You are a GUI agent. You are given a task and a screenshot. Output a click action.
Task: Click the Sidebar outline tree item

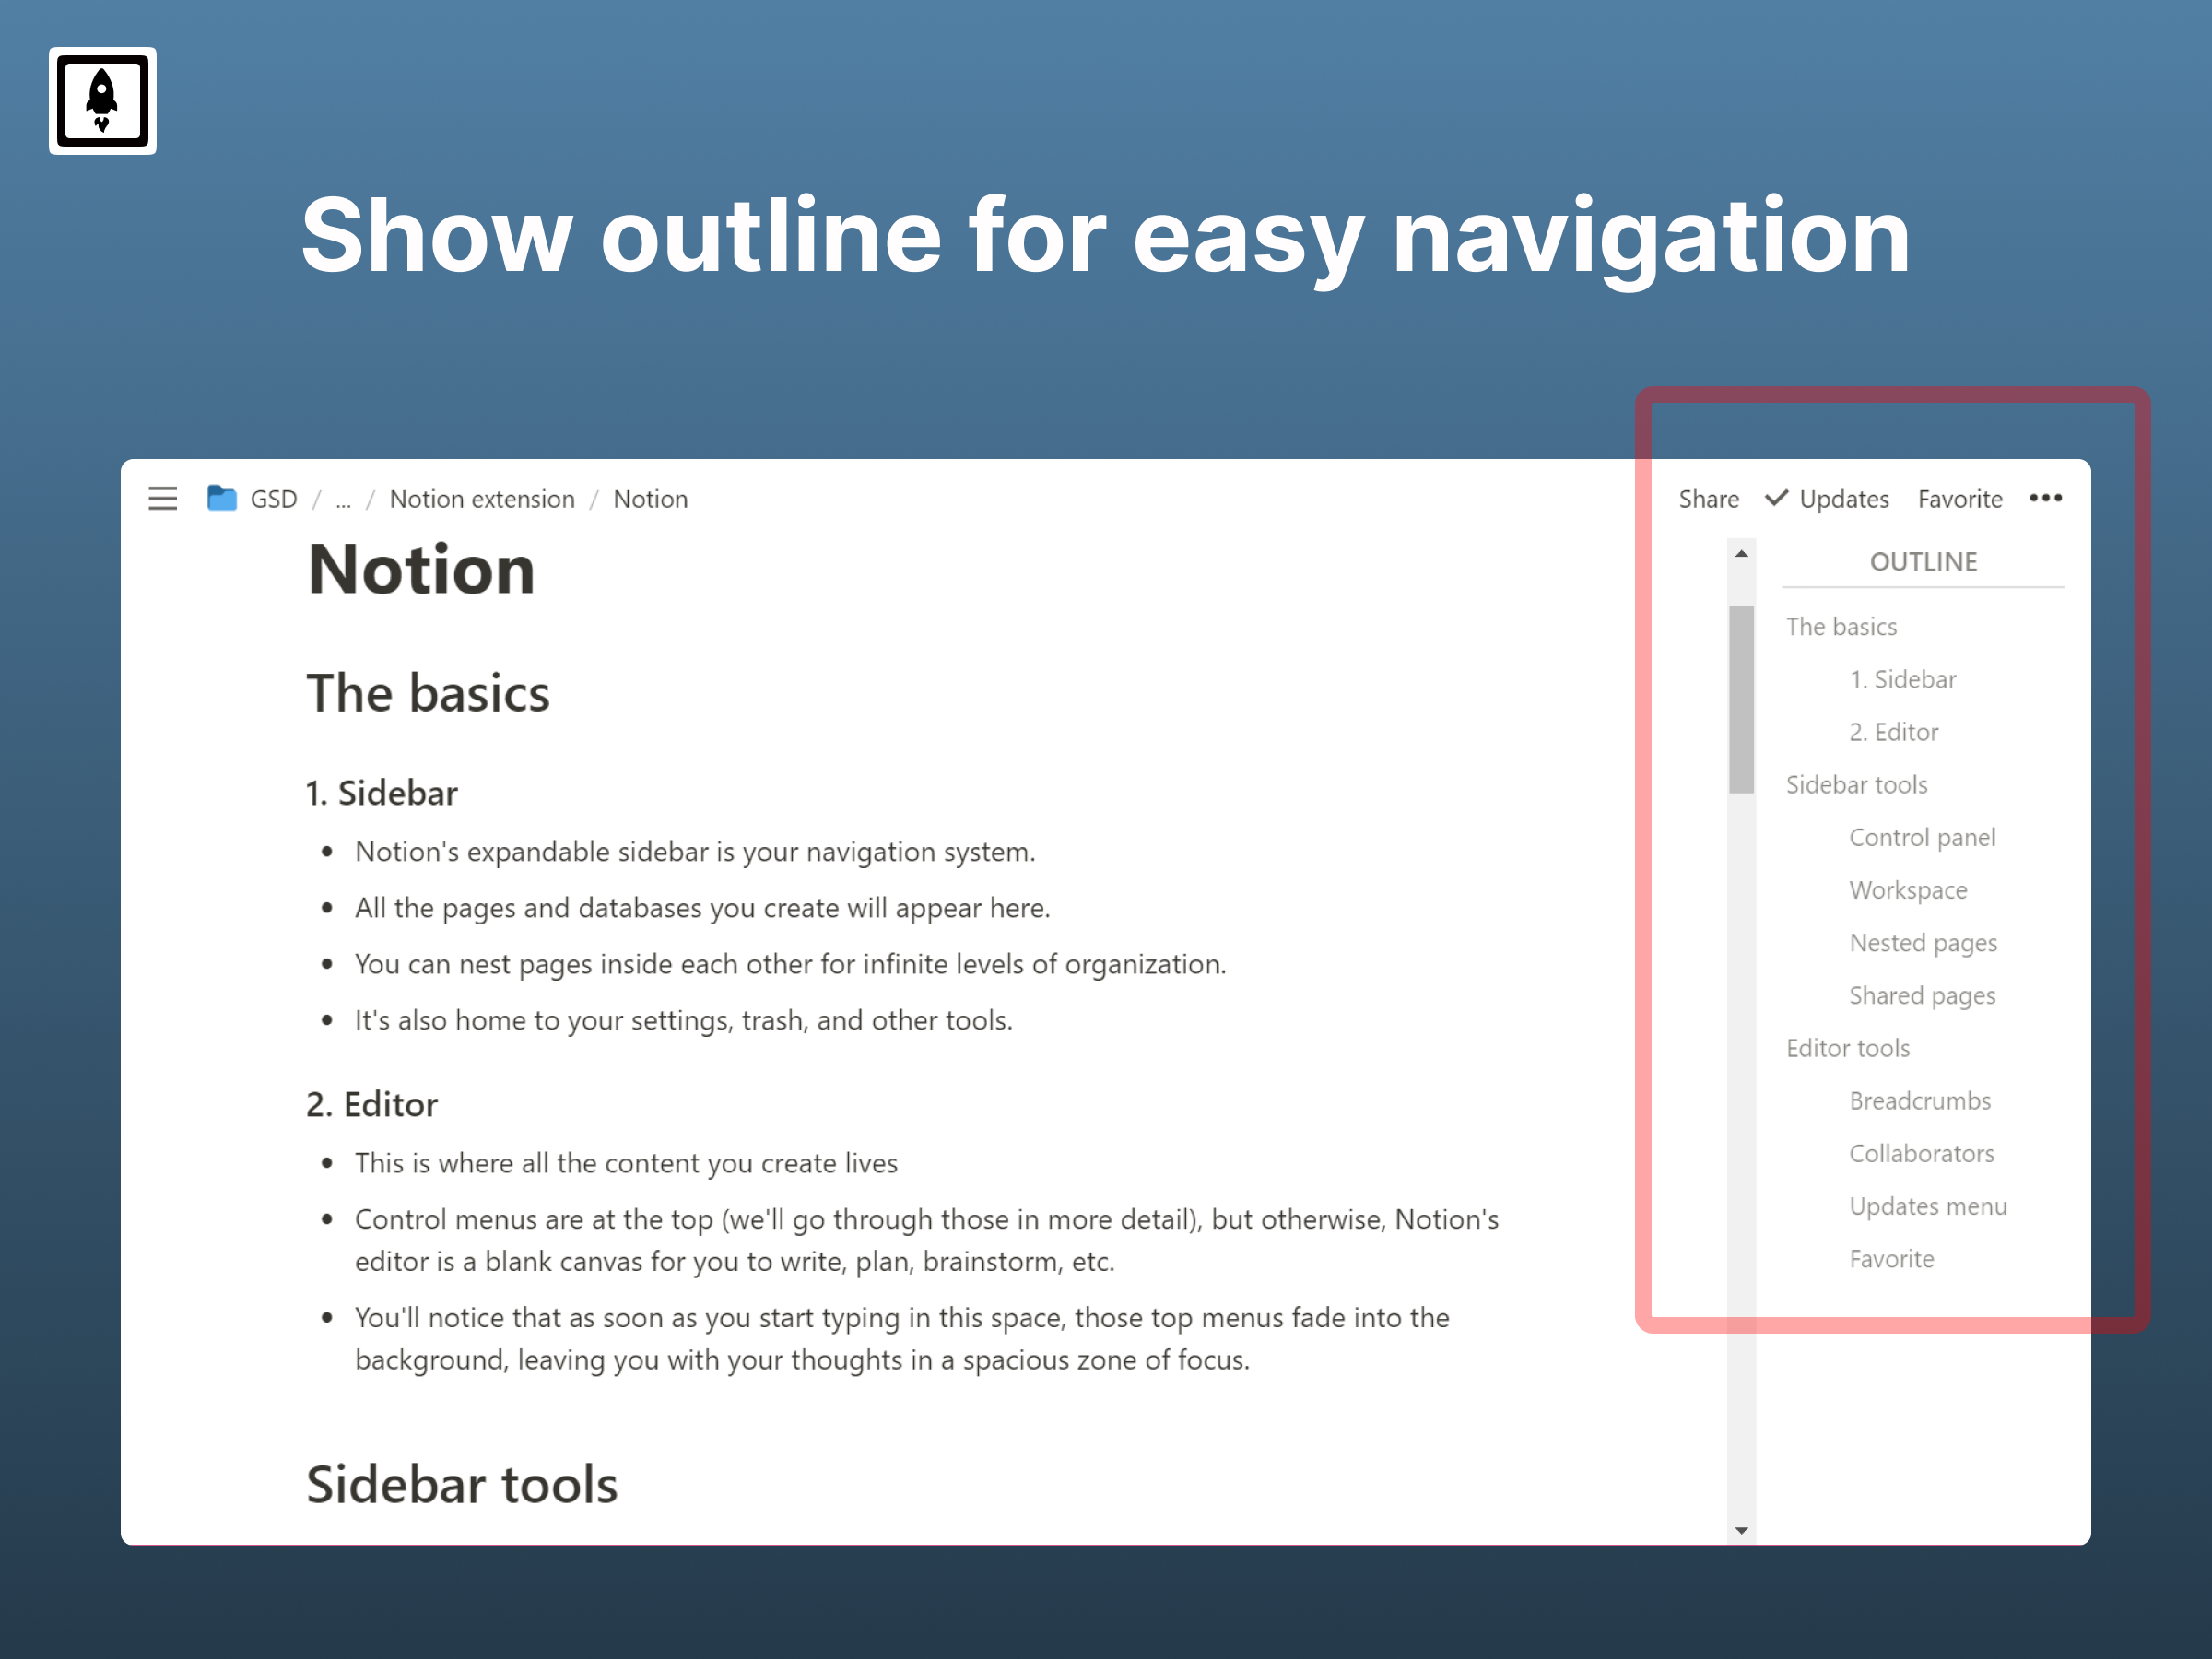[x=1902, y=678]
